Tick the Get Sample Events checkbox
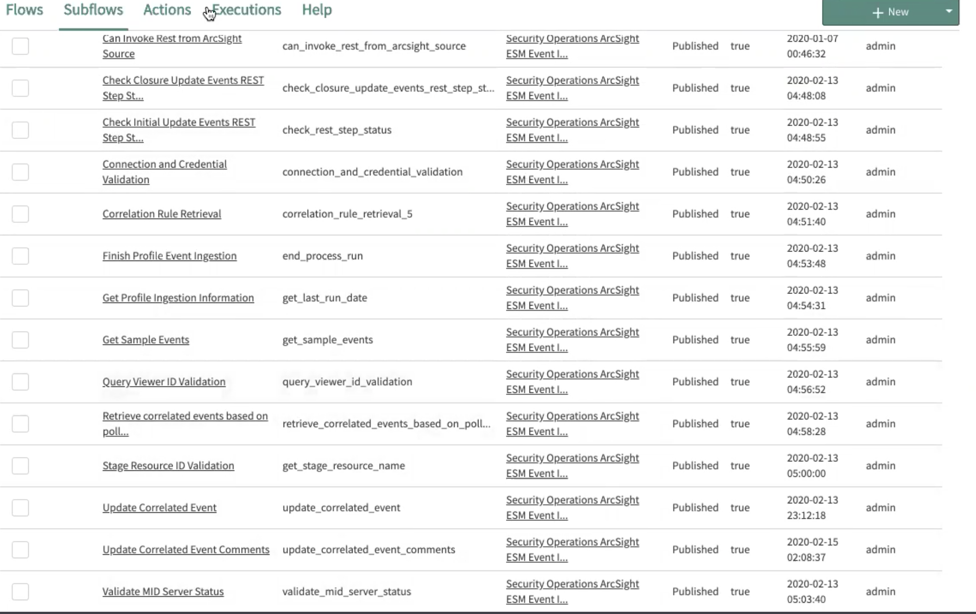 21,339
